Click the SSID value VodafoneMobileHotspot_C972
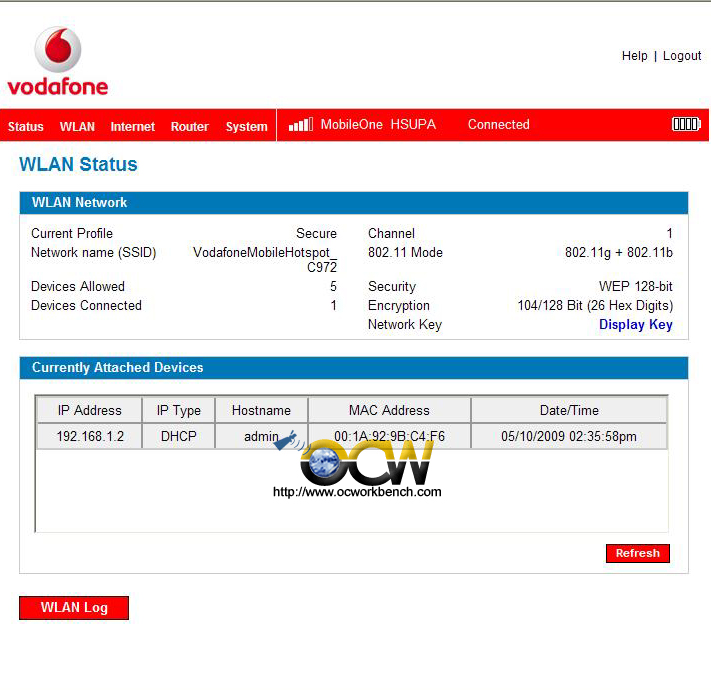The image size is (711, 695). (x=265, y=260)
